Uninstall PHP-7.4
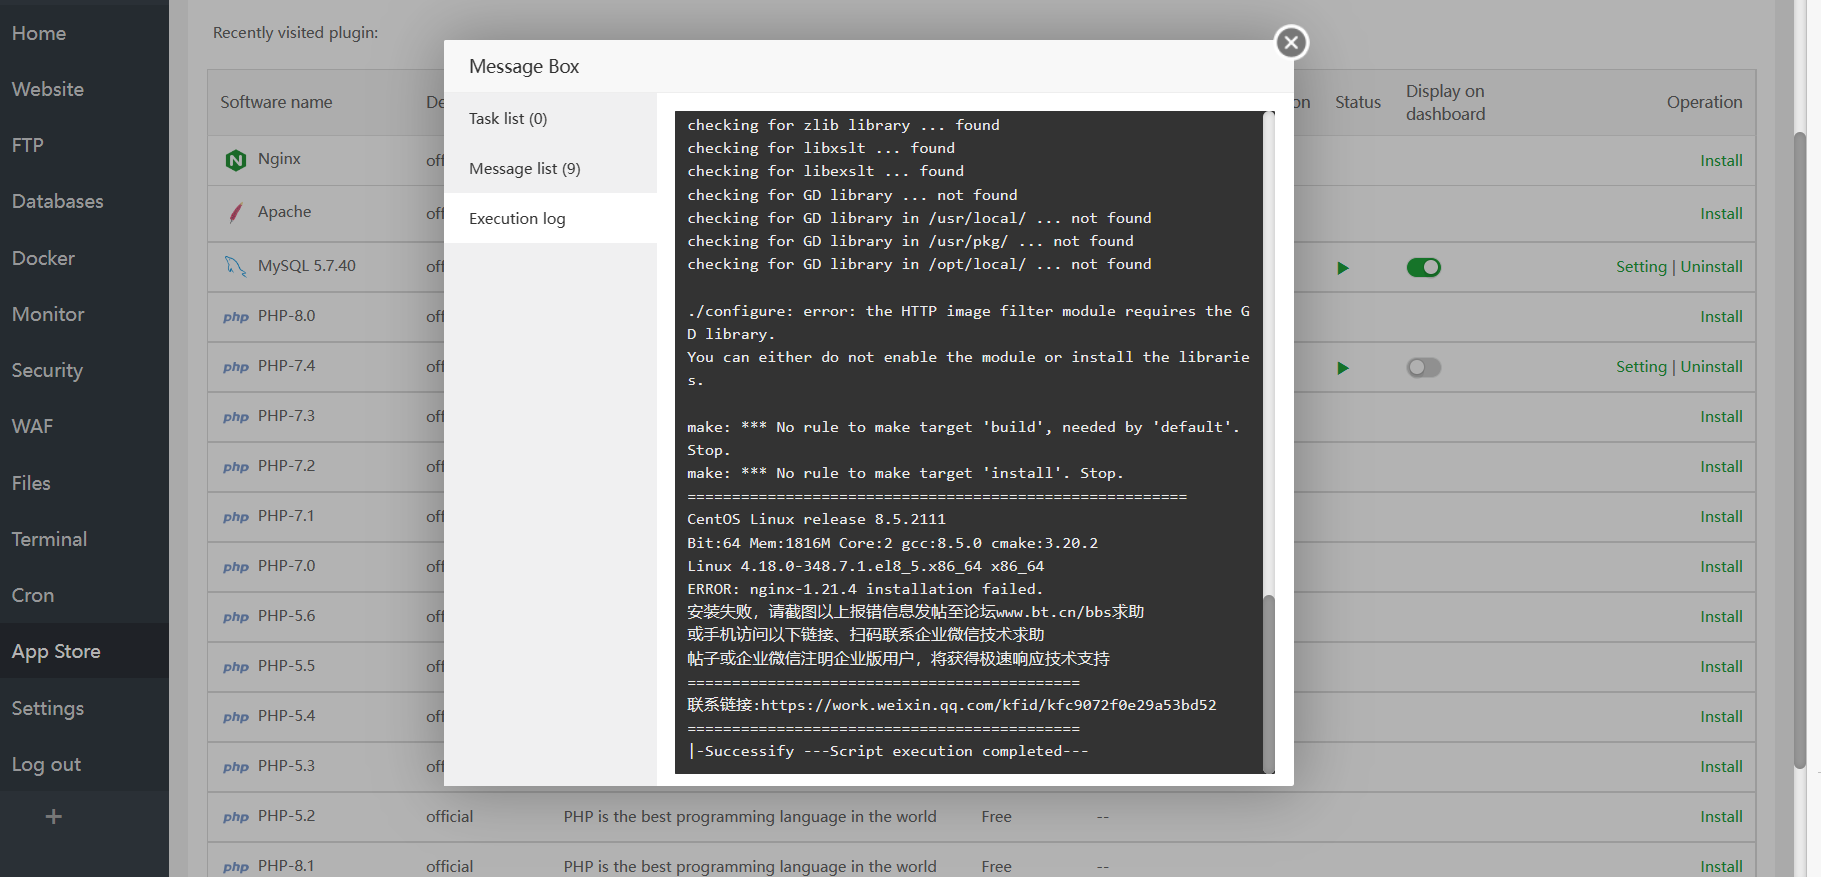This screenshot has height=877, width=1821. [1711, 367]
